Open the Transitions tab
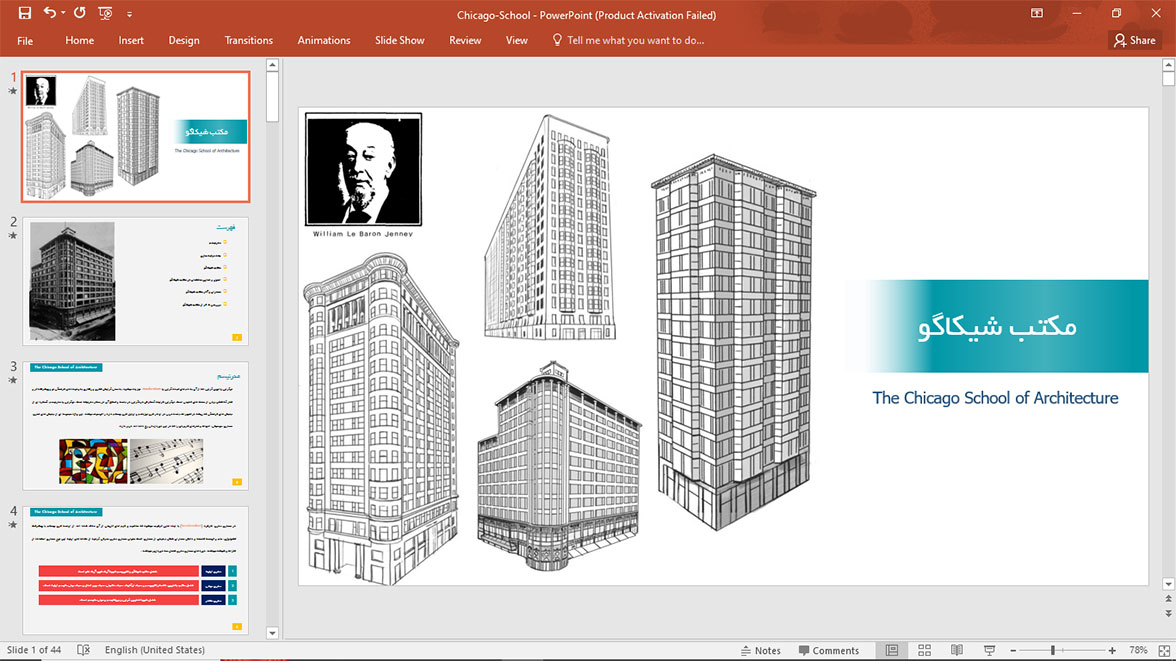Screen dimensions: 1176x661 (248, 41)
